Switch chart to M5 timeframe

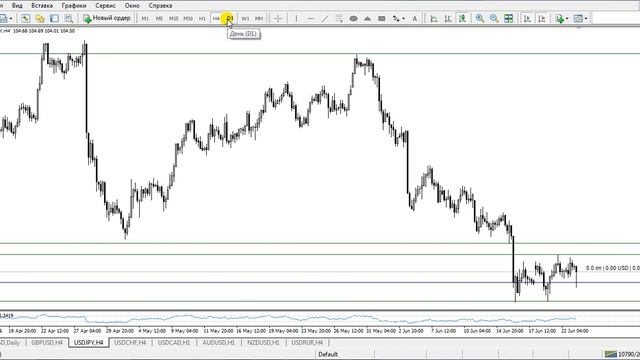click(x=159, y=18)
